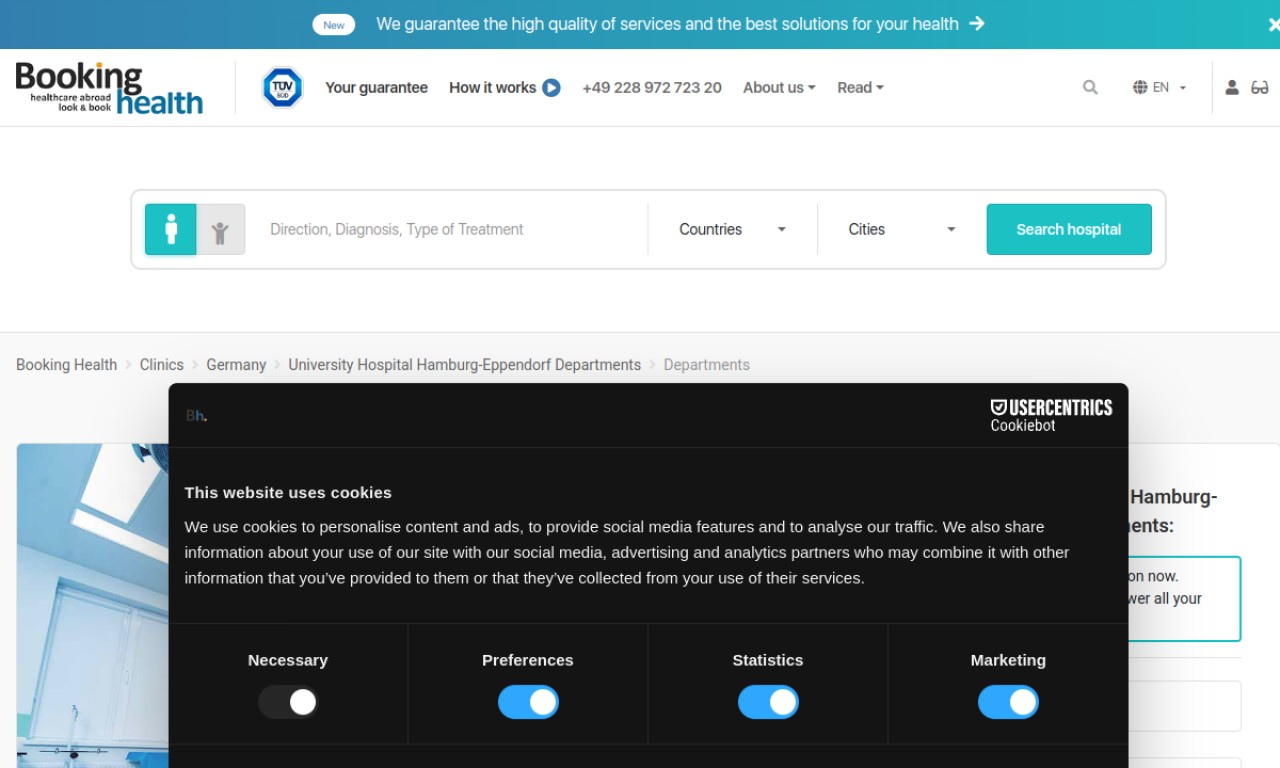Click the hospital room photo
The image size is (1280, 768).
pyautogui.click(x=92, y=605)
